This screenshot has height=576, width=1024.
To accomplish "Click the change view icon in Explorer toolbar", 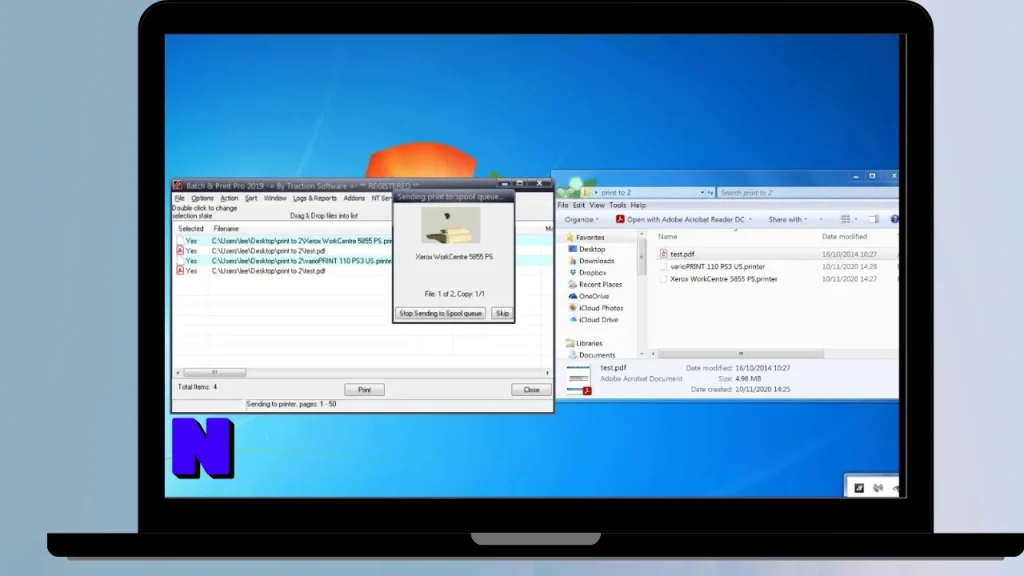I will click(845, 219).
